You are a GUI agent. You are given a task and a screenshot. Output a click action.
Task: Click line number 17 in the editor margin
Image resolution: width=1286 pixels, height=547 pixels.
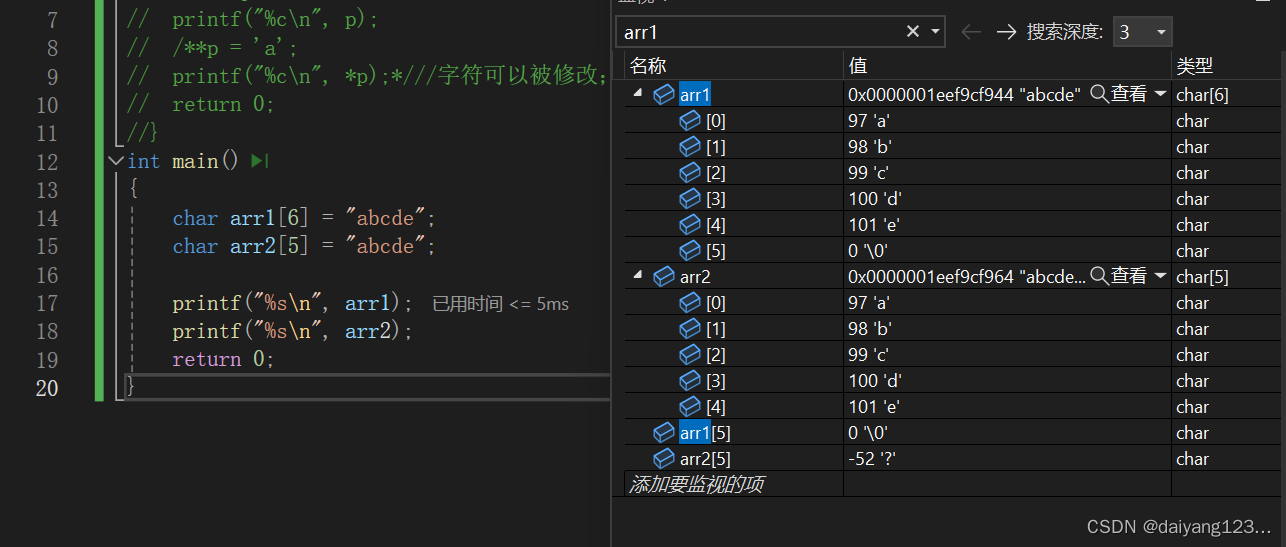tap(46, 303)
